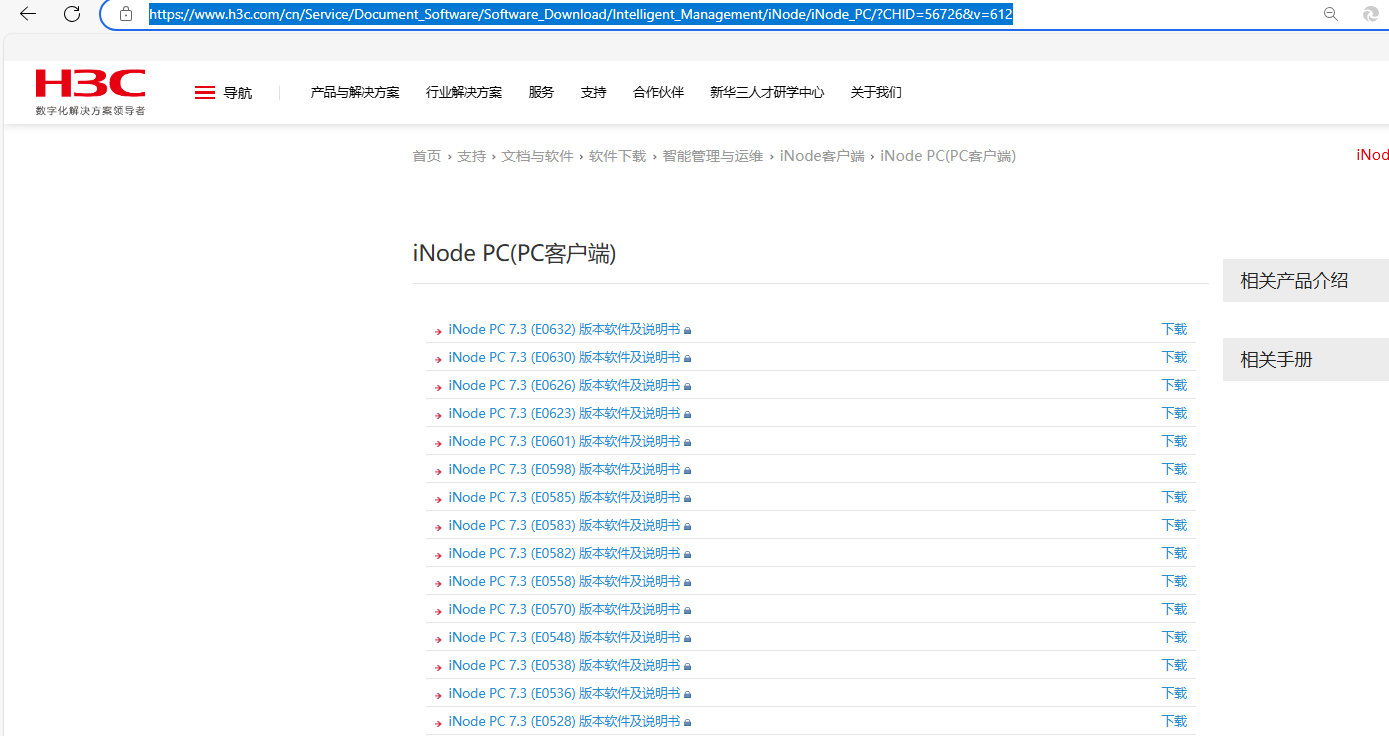Click 下载 in the E0570 row

click(1174, 609)
